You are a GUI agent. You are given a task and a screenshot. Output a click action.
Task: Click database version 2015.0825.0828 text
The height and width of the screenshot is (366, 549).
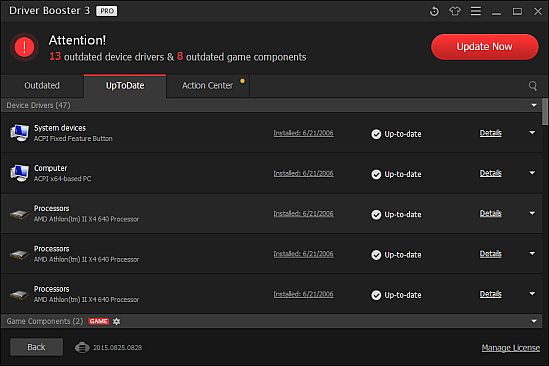pyautogui.click(x=117, y=348)
